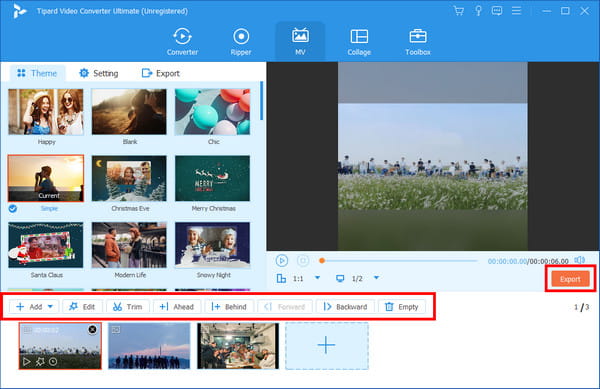Expand the Add dropdown arrow
This screenshot has width=600, height=389.
[x=50, y=307]
